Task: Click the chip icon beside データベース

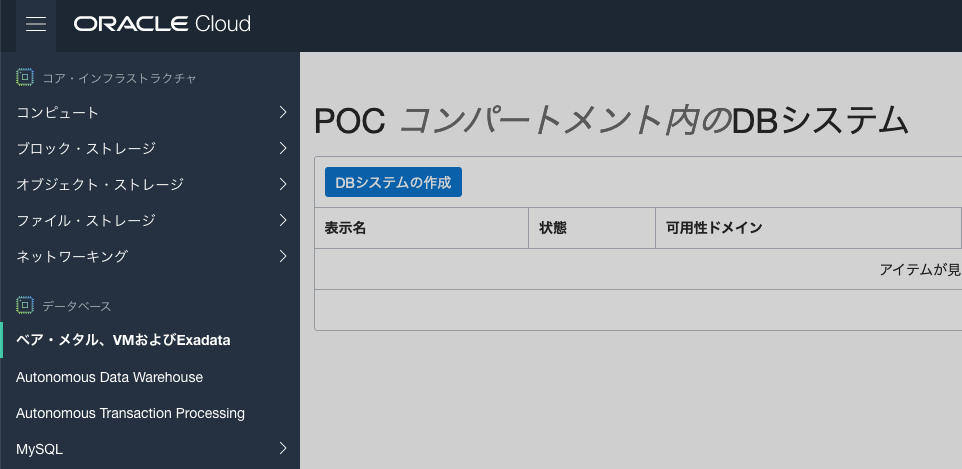Action: click(x=25, y=305)
